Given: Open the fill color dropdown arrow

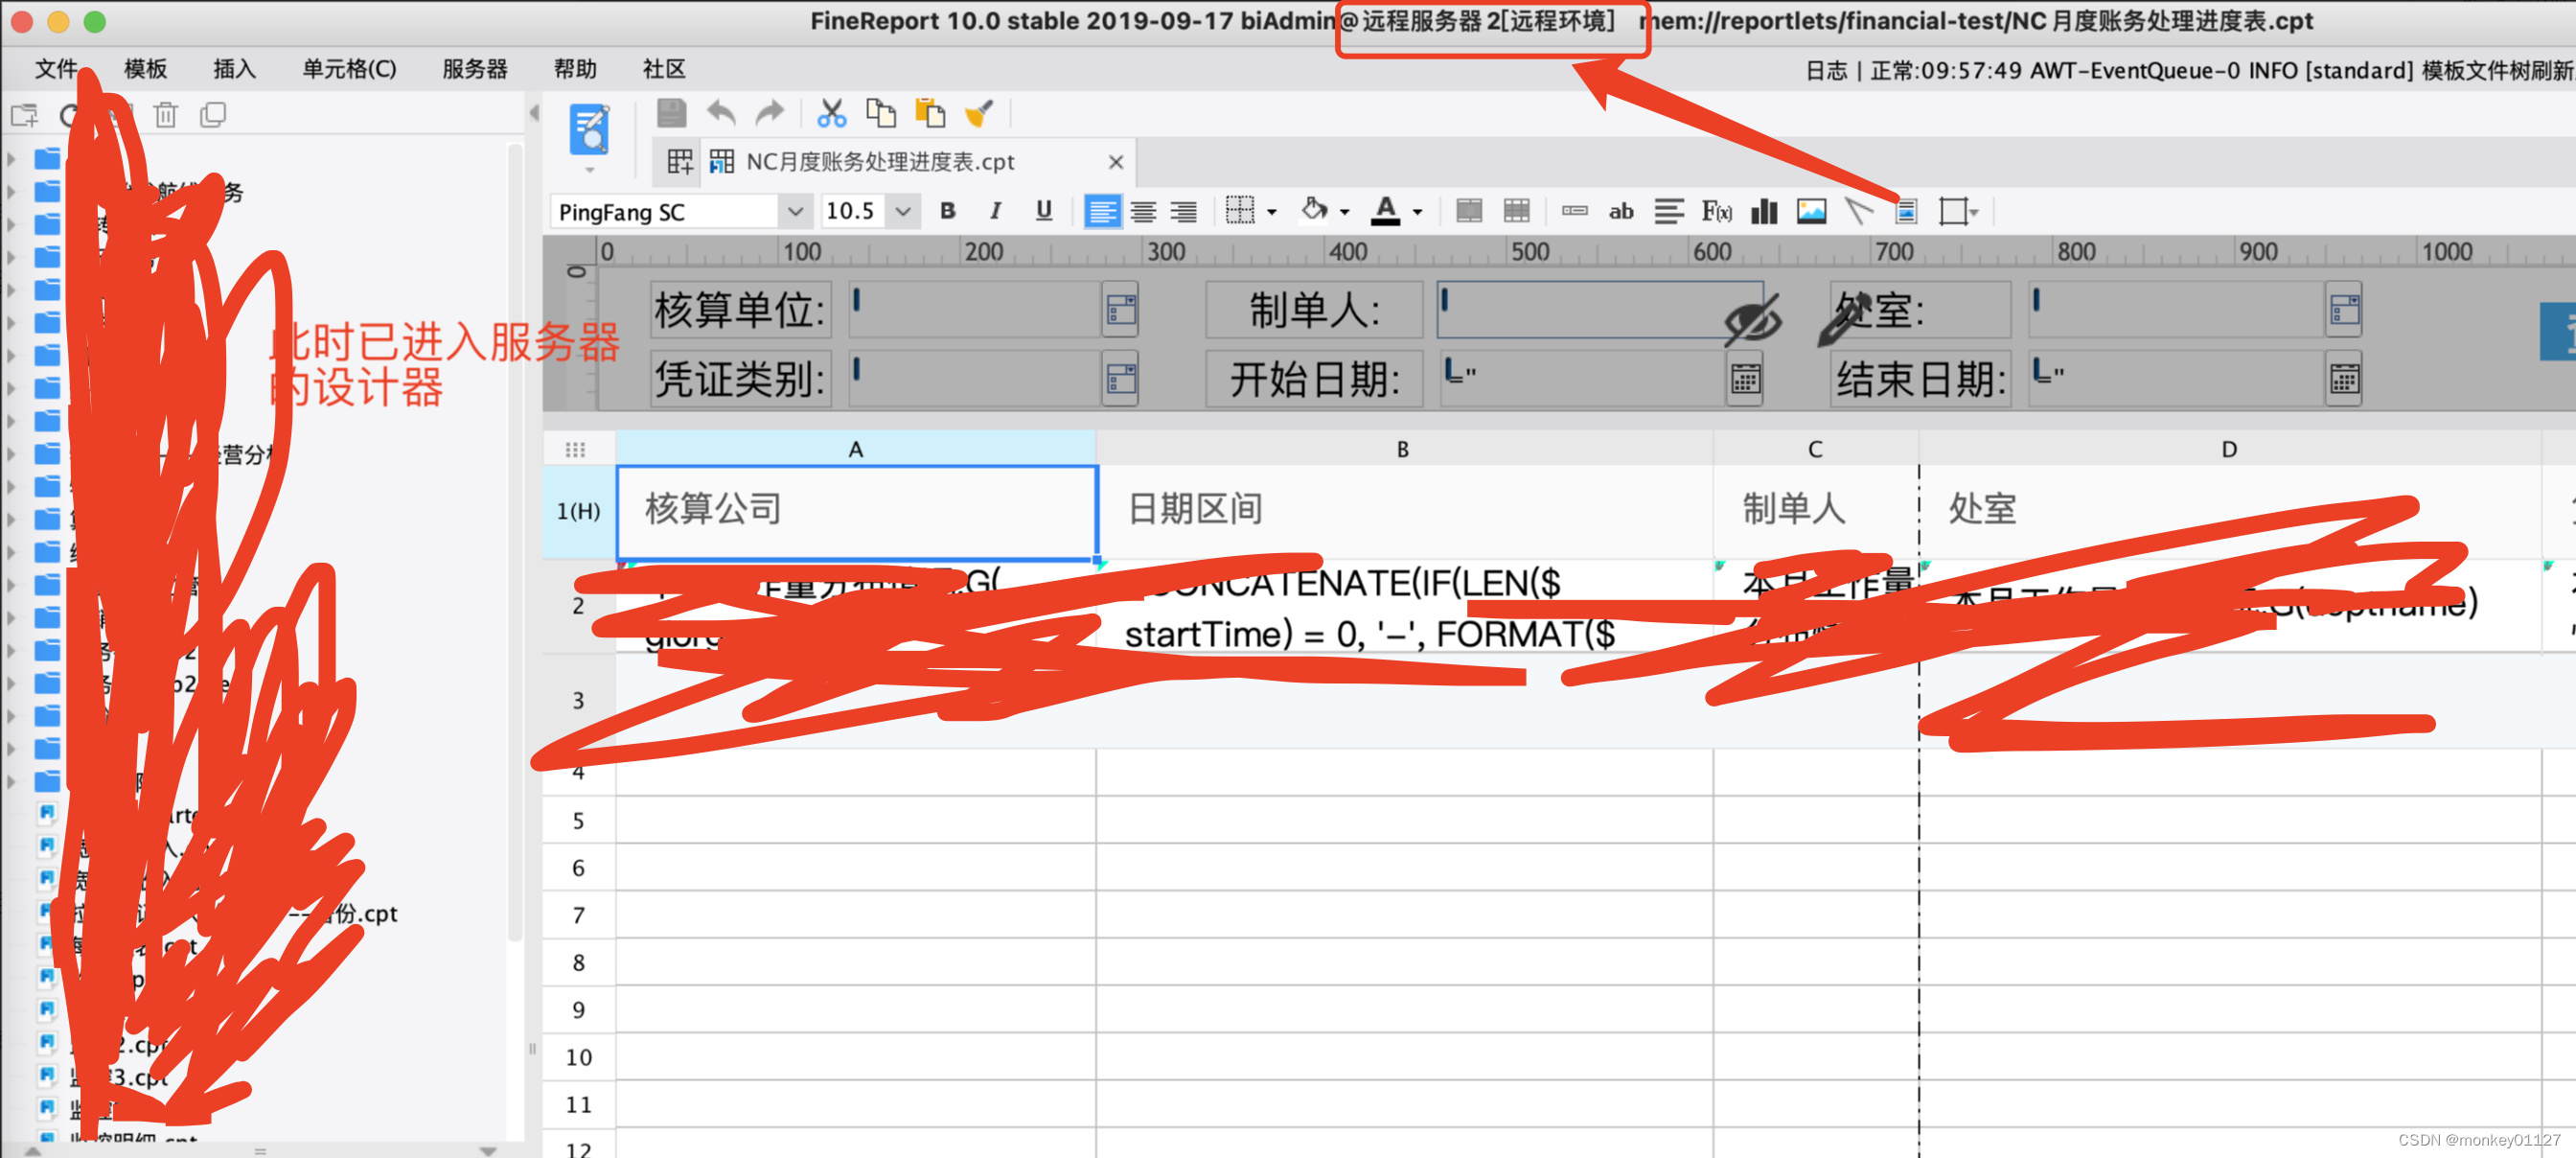Looking at the screenshot, I should click(1344, 212).
